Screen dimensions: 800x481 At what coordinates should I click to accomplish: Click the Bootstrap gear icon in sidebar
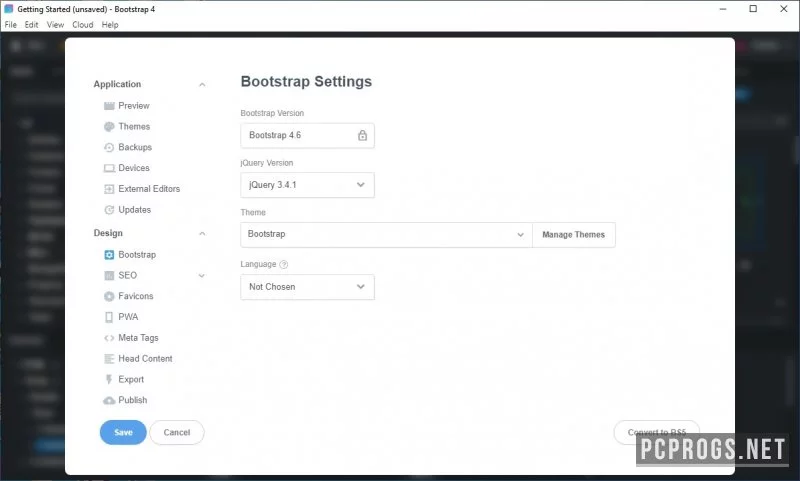pos(109,255)
